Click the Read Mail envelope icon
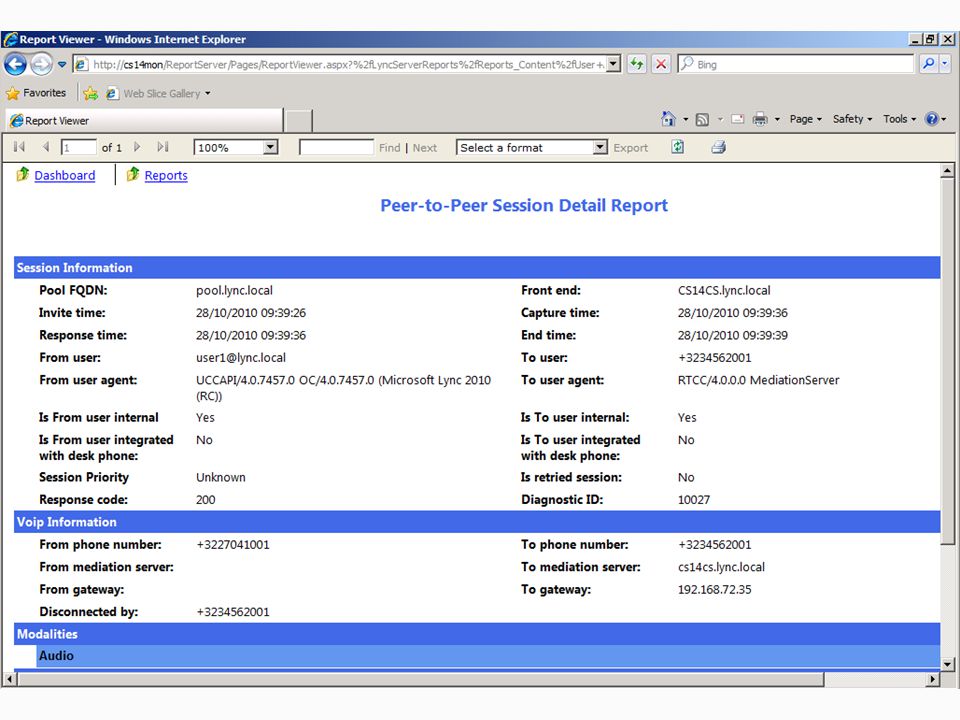Screen dimensions: 960x720 pos(738,119)
